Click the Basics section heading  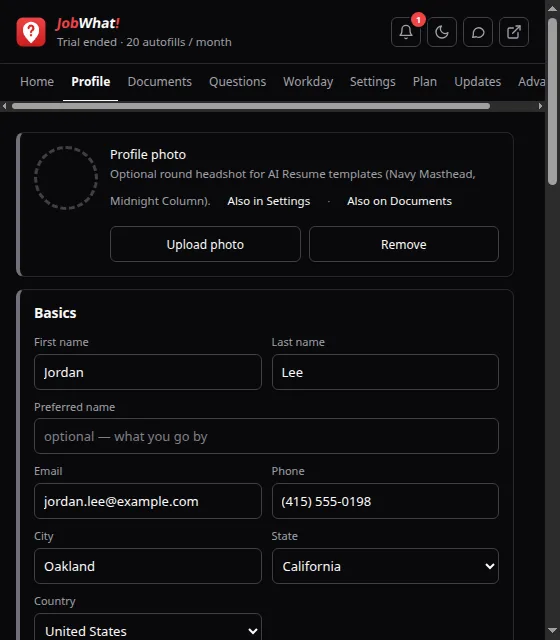55,313
